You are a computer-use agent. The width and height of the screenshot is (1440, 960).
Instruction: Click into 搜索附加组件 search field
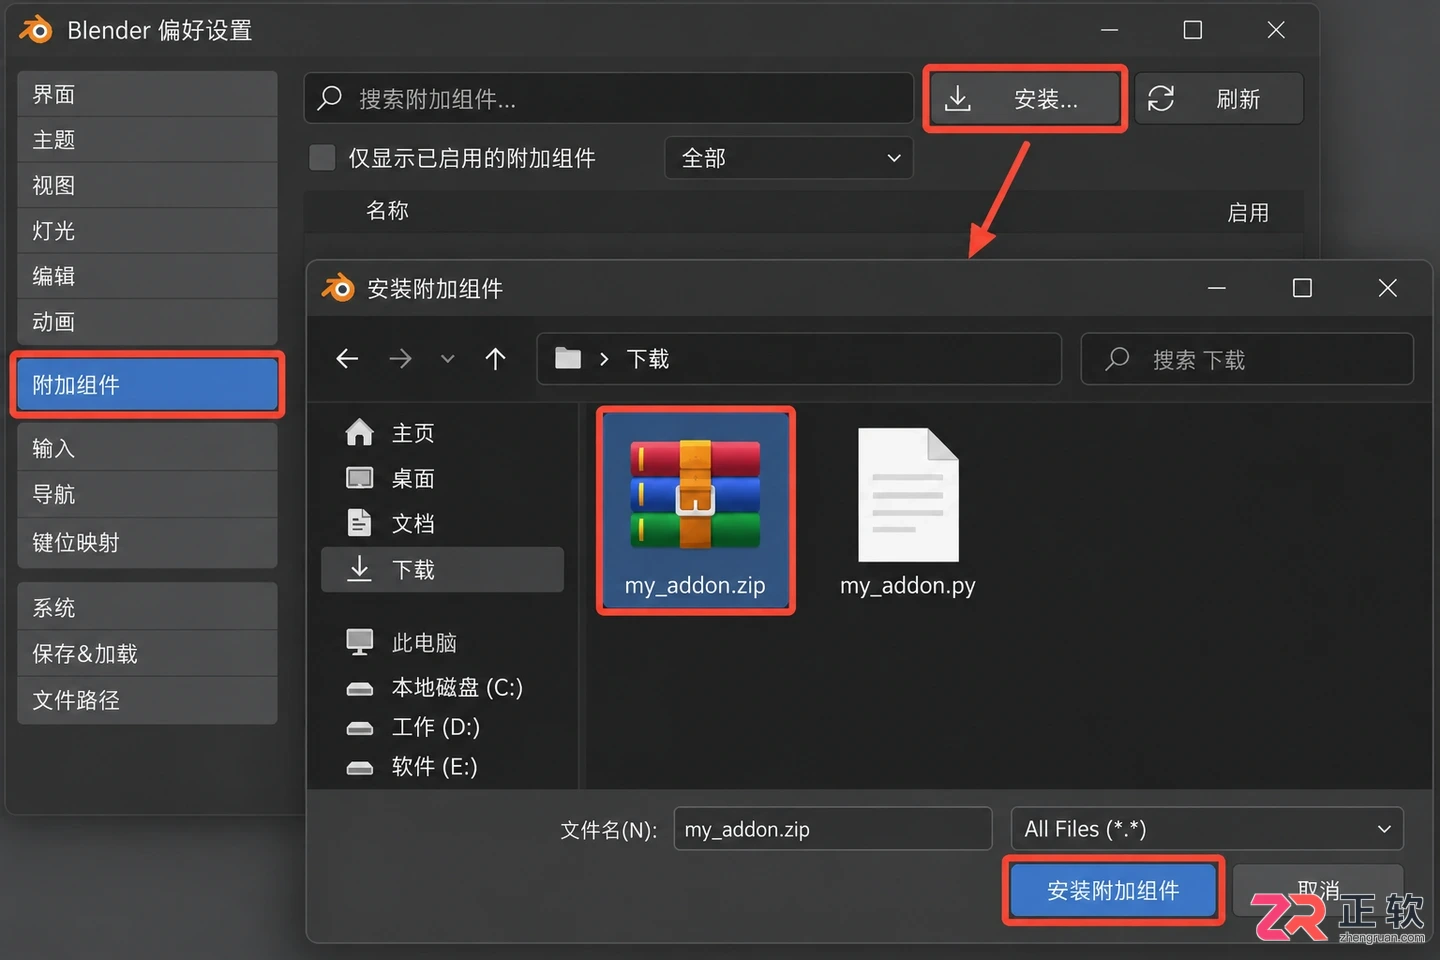[x=608, y=98]
